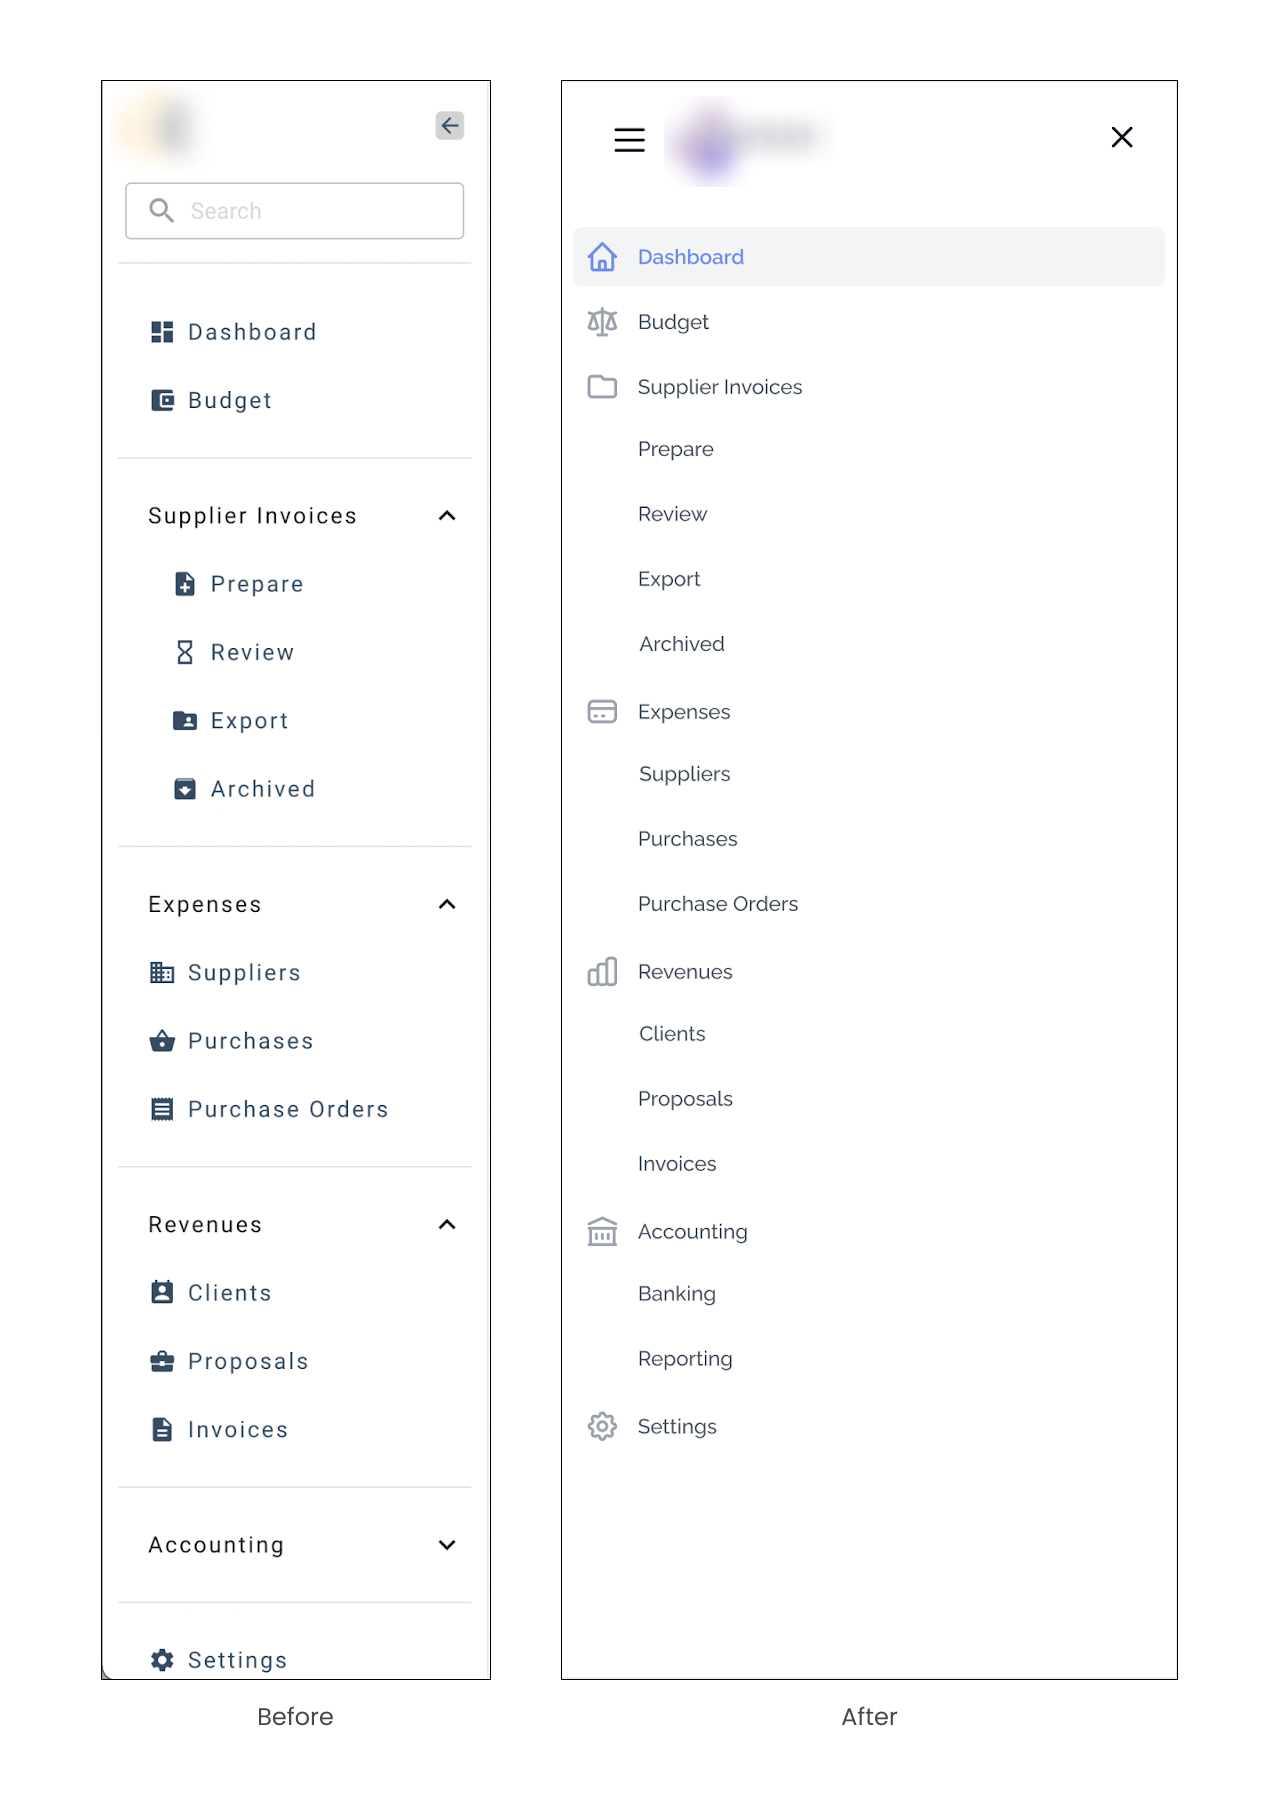Select the highlighted Dashboard menu item

(x=868, y=257)
